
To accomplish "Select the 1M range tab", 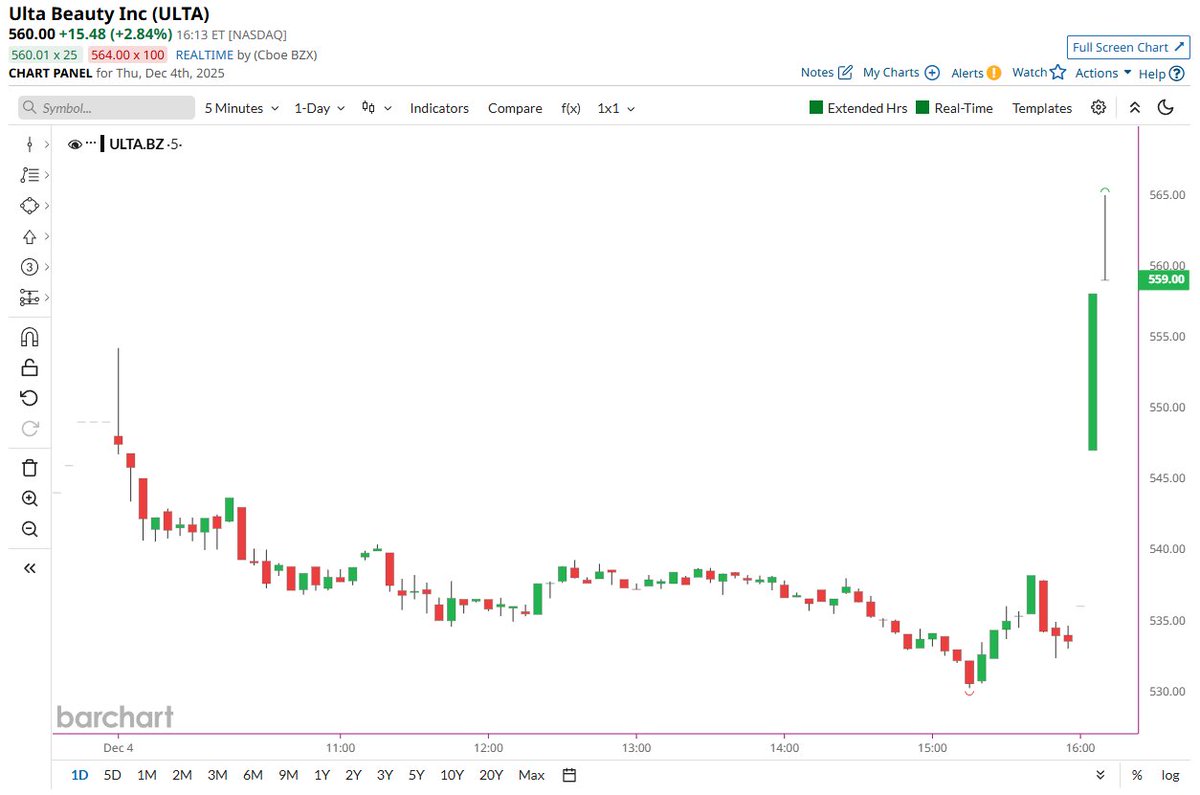I will tap(147, 775).
